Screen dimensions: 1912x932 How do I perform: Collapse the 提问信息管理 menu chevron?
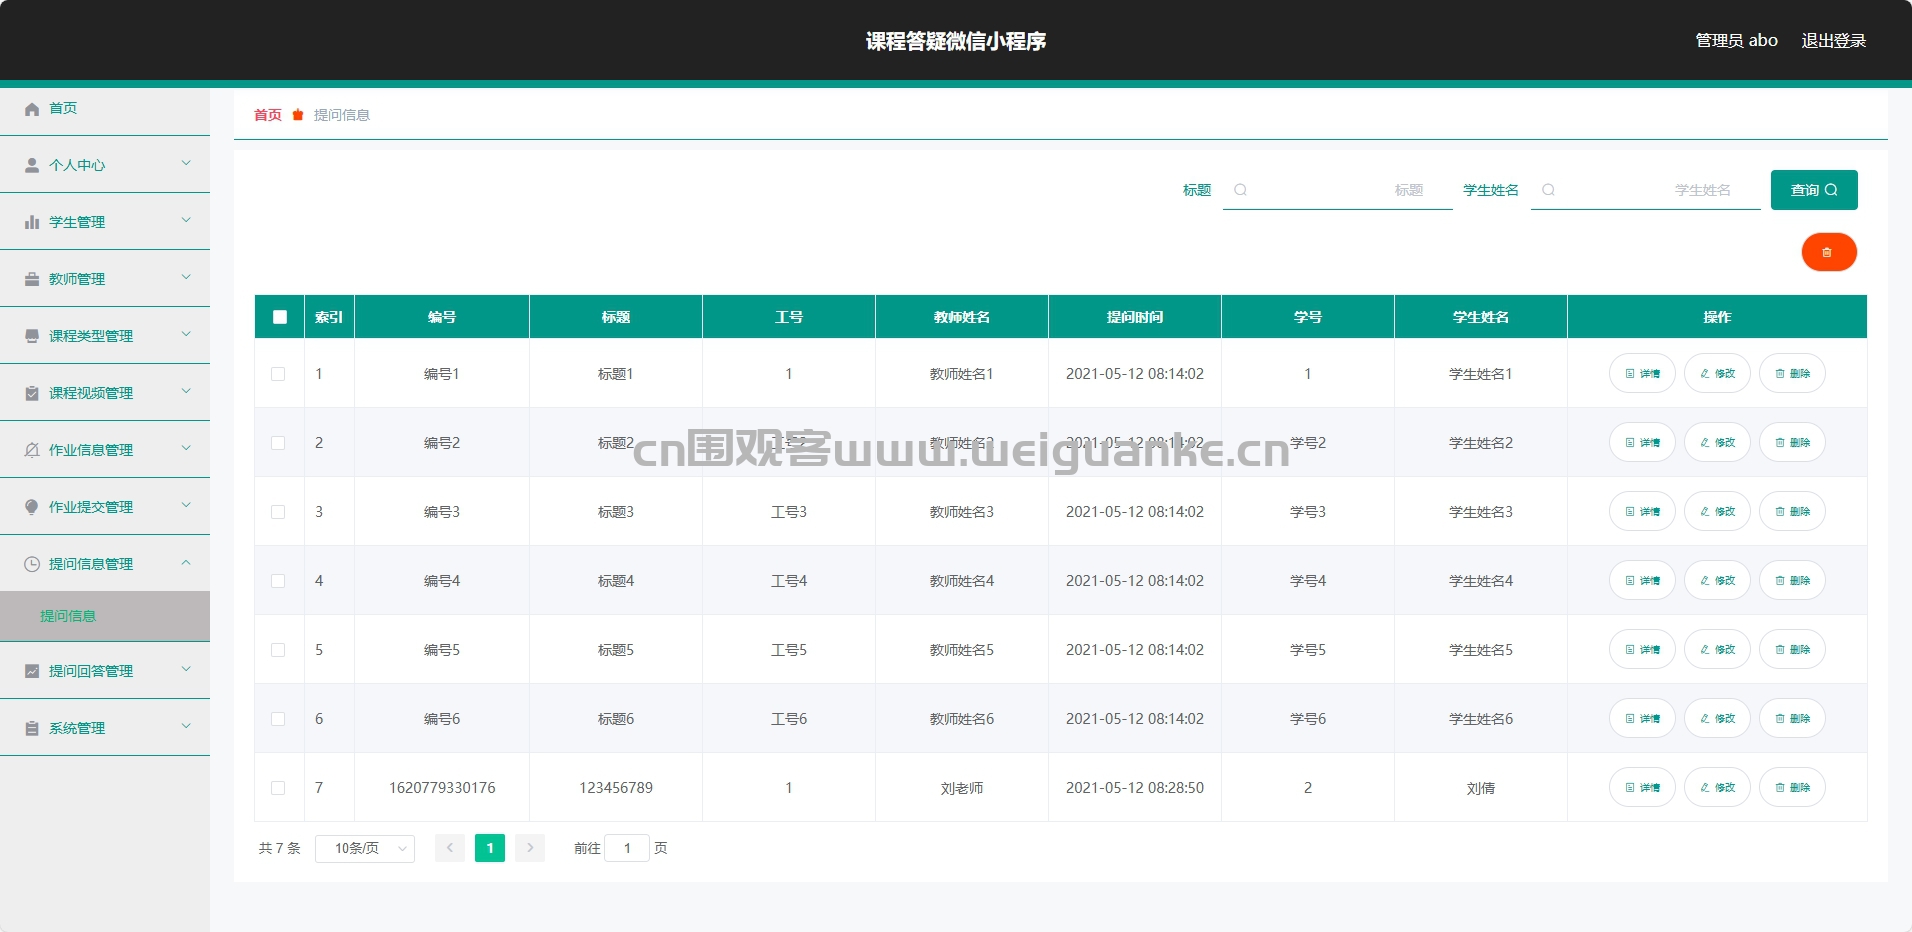186,562
